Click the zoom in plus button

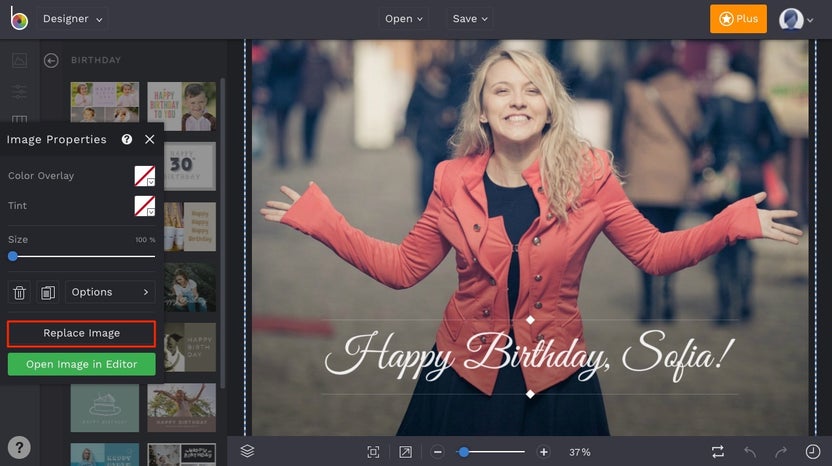543,452
